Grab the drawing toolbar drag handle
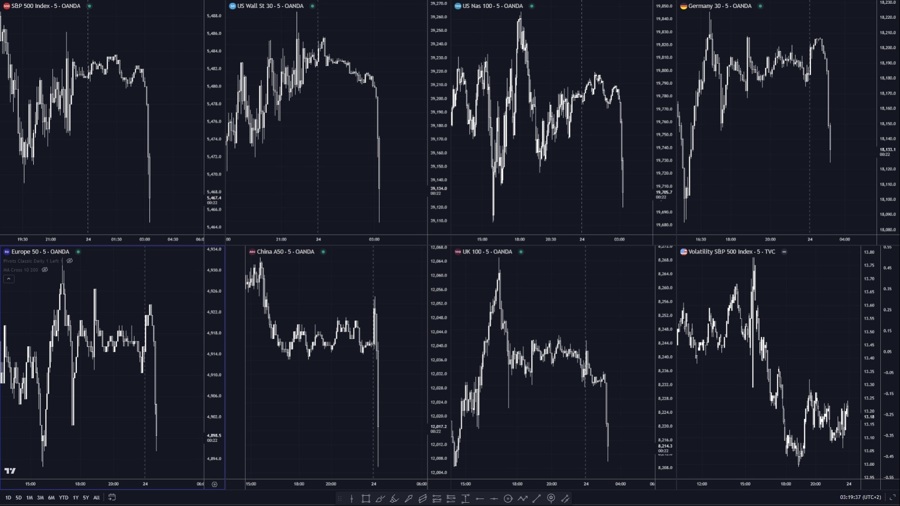This screenshot has width=900, height=506. (340, 499)
